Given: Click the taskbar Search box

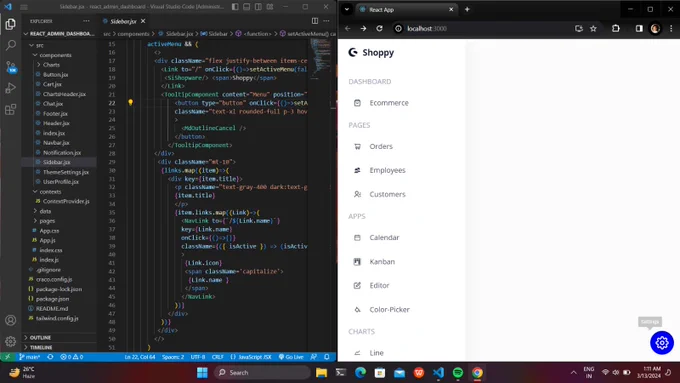Looking at the screenshot, I should coord(262,373).
